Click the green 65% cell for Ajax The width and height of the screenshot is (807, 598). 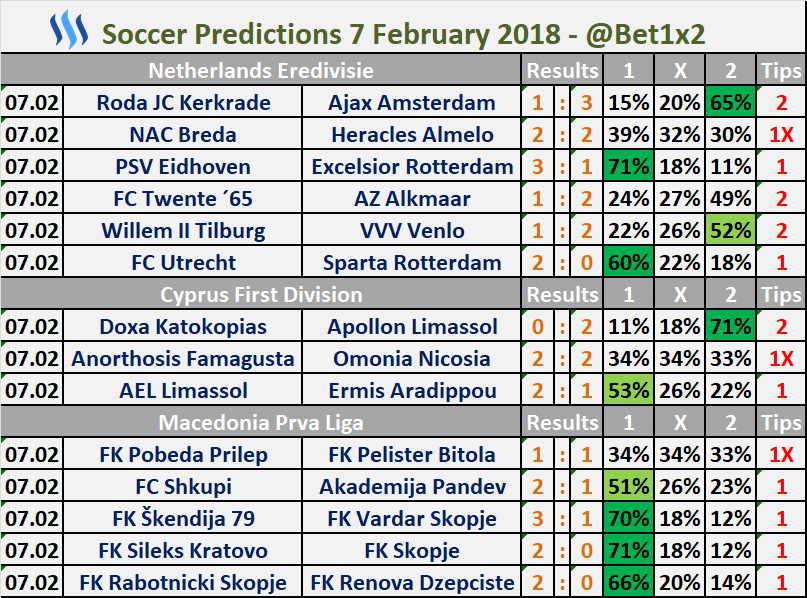(730, 103)
